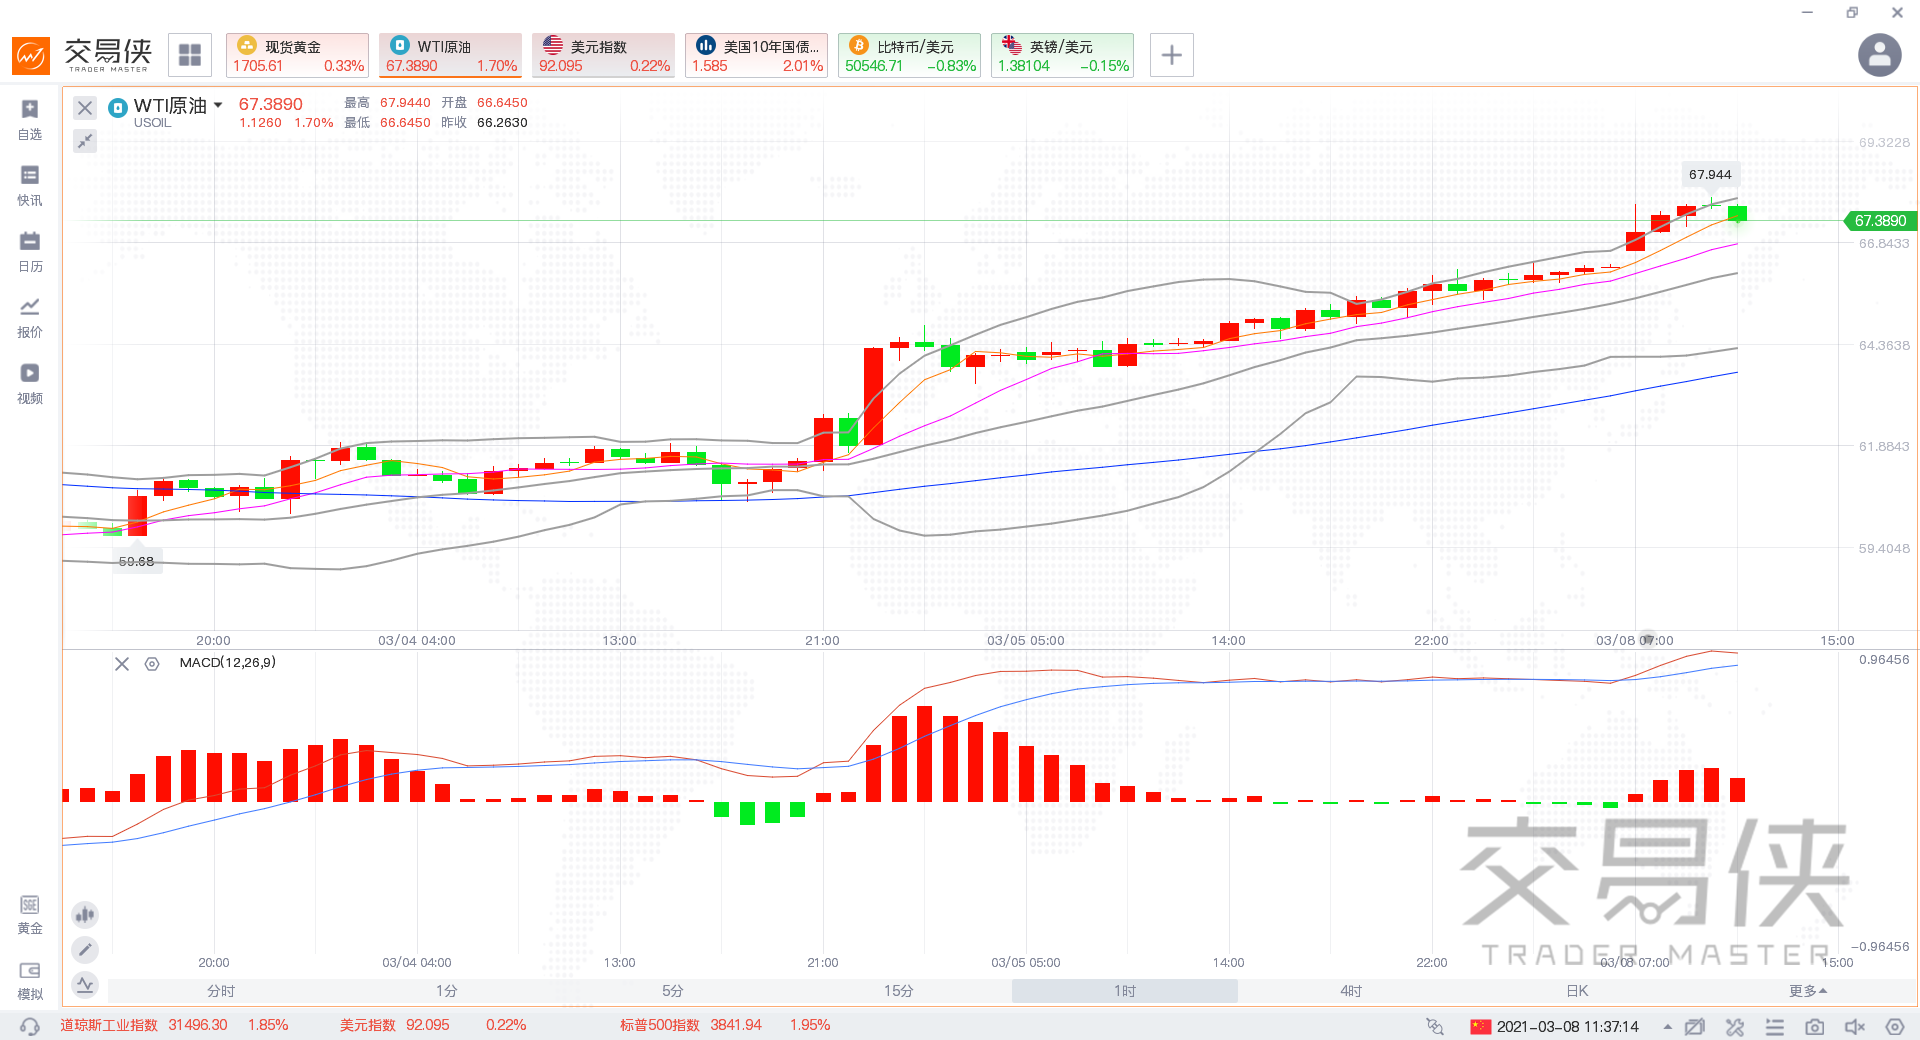
Task: Select the 5分 timeframe
Action: pyautogui.click(x=673, y=991)
